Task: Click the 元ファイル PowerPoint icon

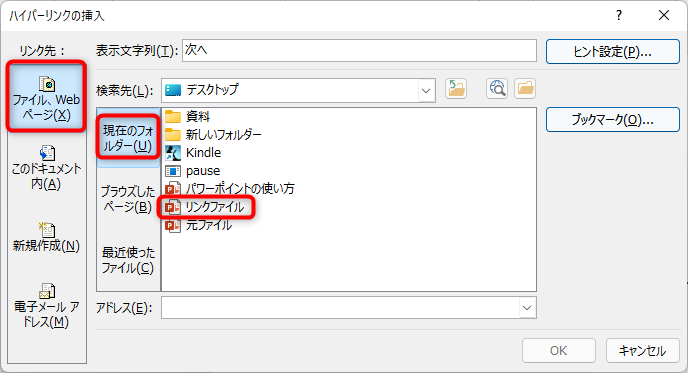Action: (x=173, y=226)
